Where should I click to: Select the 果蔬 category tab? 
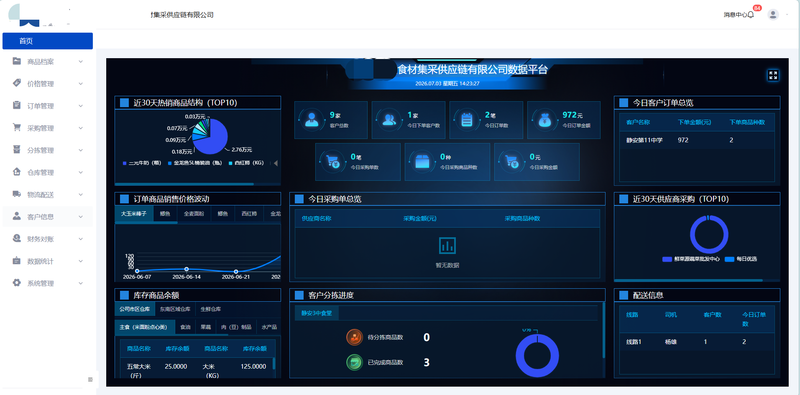(x=206, y=327)
